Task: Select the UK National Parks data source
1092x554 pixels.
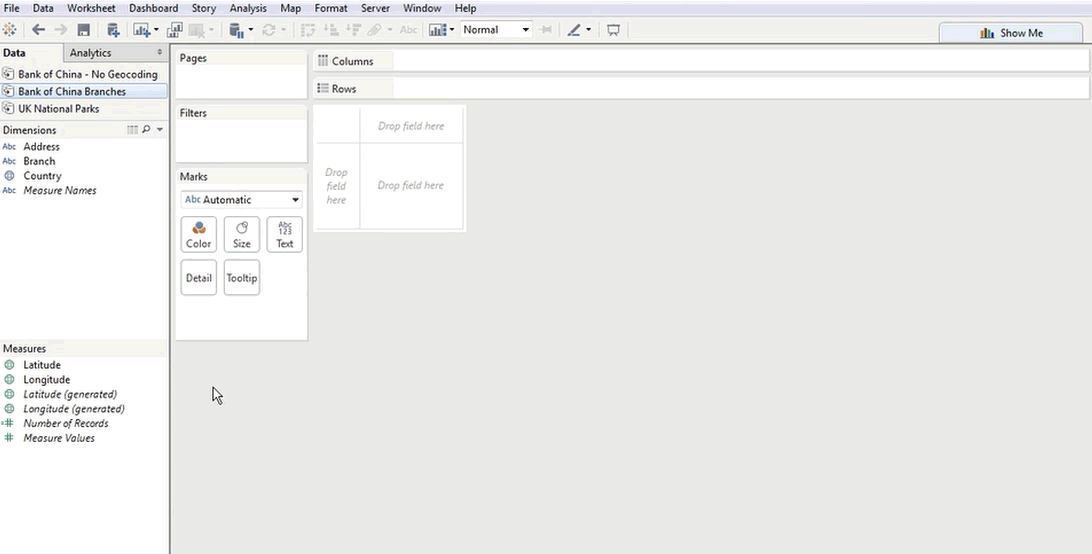Action: [58, 108]
